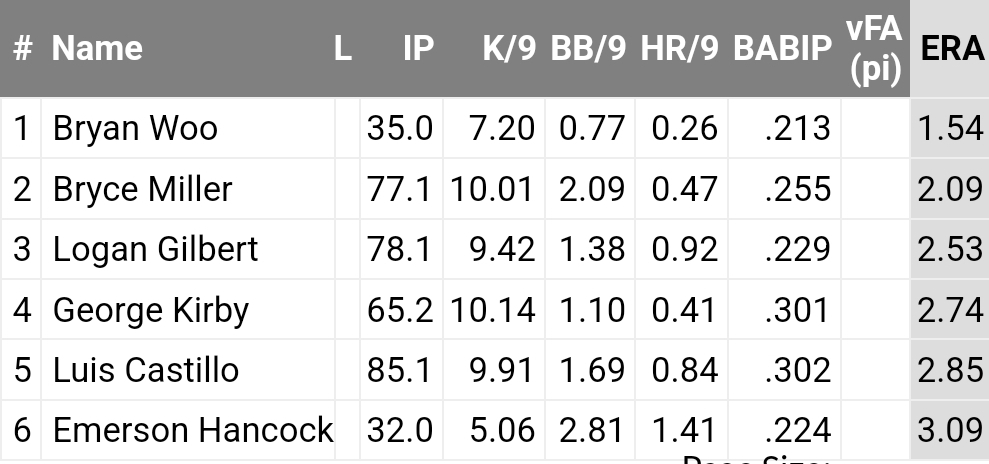Open Bryan Woo player page
The width and height of the screenshot is (989, 464).
135,129
